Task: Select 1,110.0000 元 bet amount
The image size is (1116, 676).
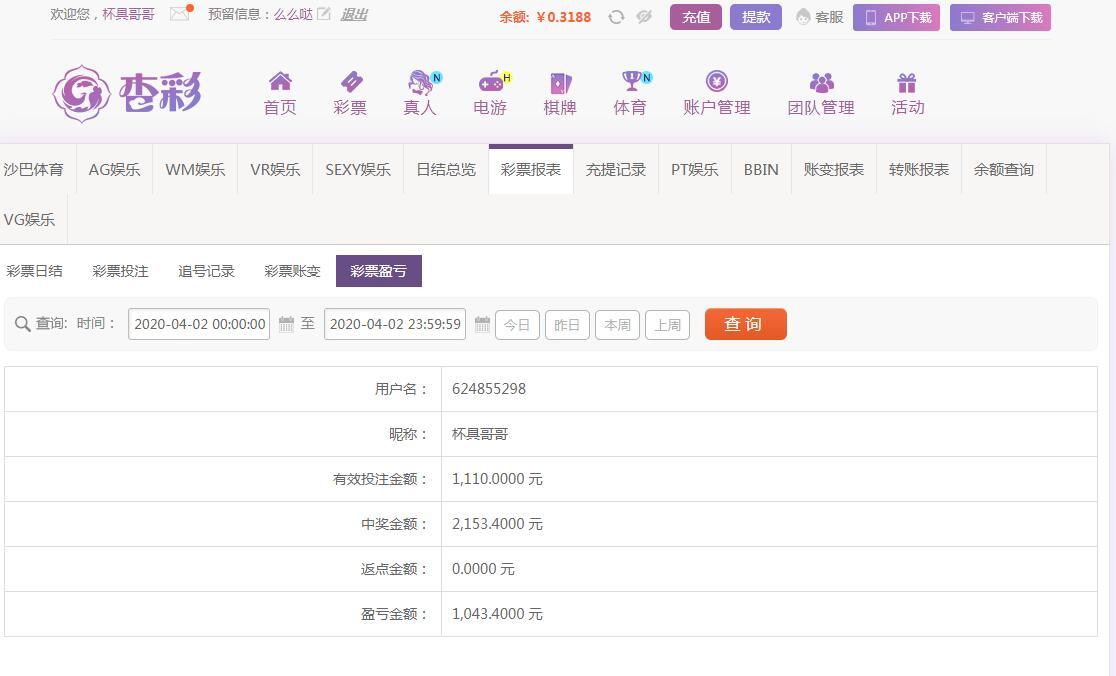Action: (498, 479)
